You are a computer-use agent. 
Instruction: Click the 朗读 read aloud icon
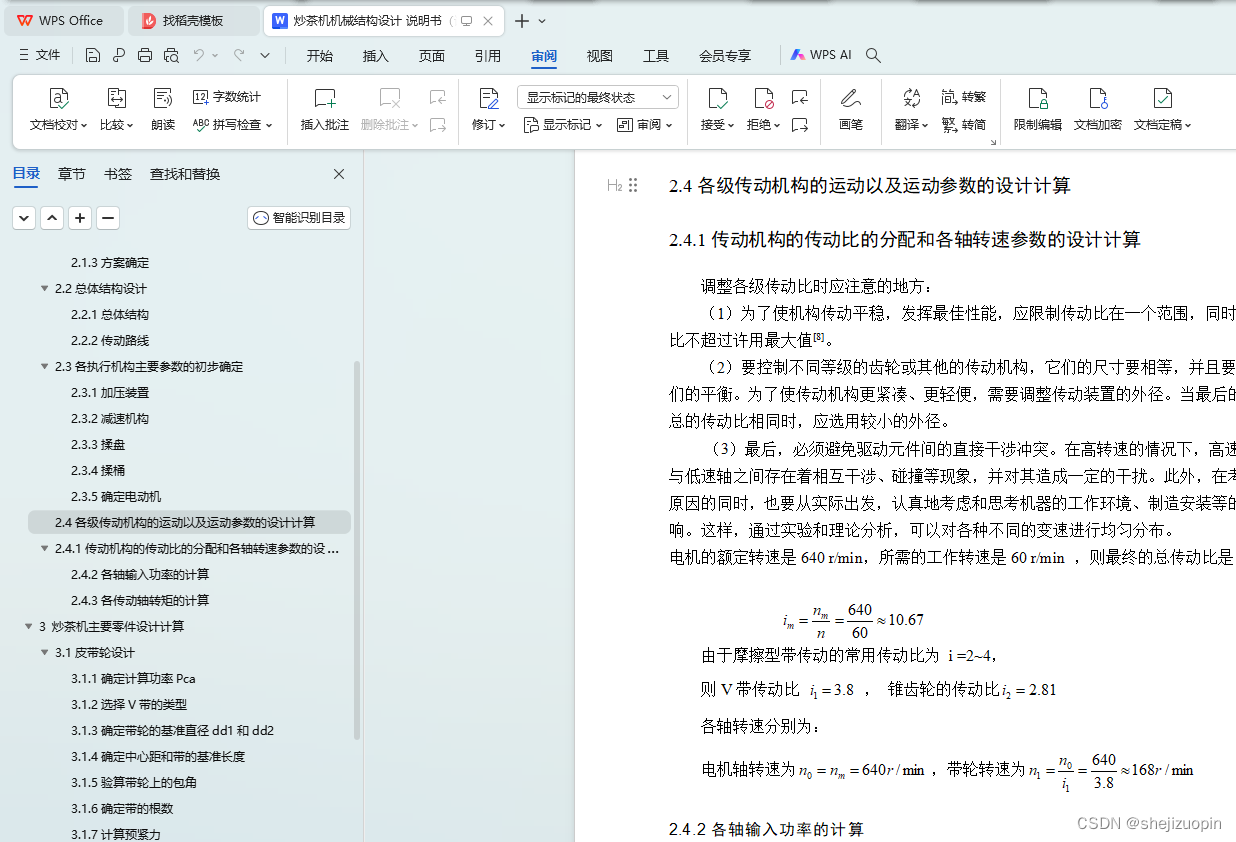163,98
